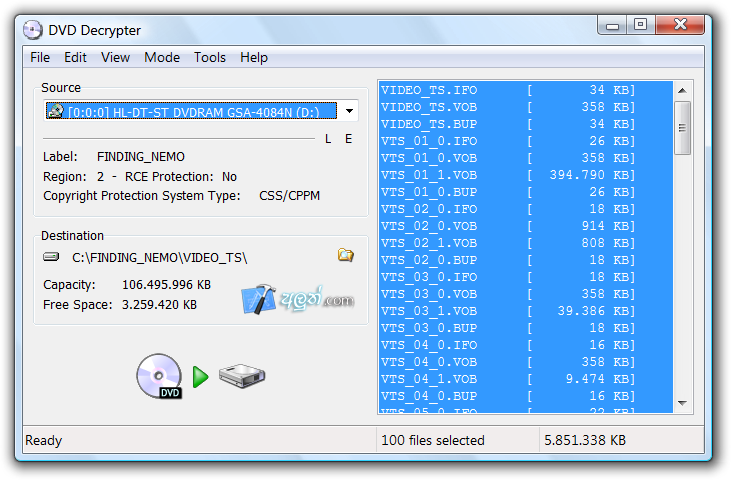
Task: Select VTS_01_0.VOB in the file list
Action: (526, 158)
